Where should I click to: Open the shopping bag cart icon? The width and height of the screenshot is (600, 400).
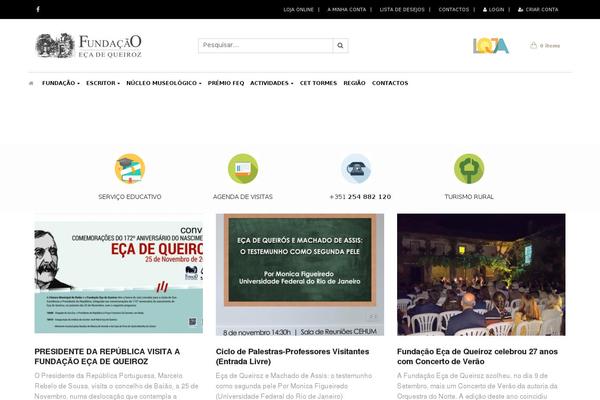pos(533,46)
